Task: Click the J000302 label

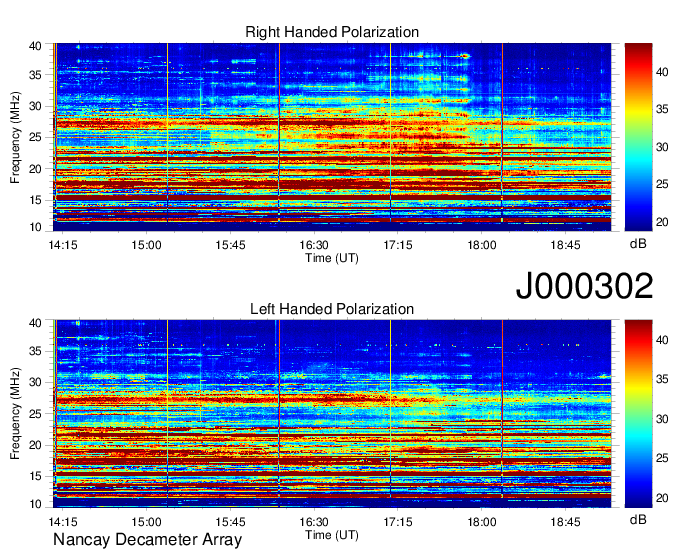Action: click(584, 286)
